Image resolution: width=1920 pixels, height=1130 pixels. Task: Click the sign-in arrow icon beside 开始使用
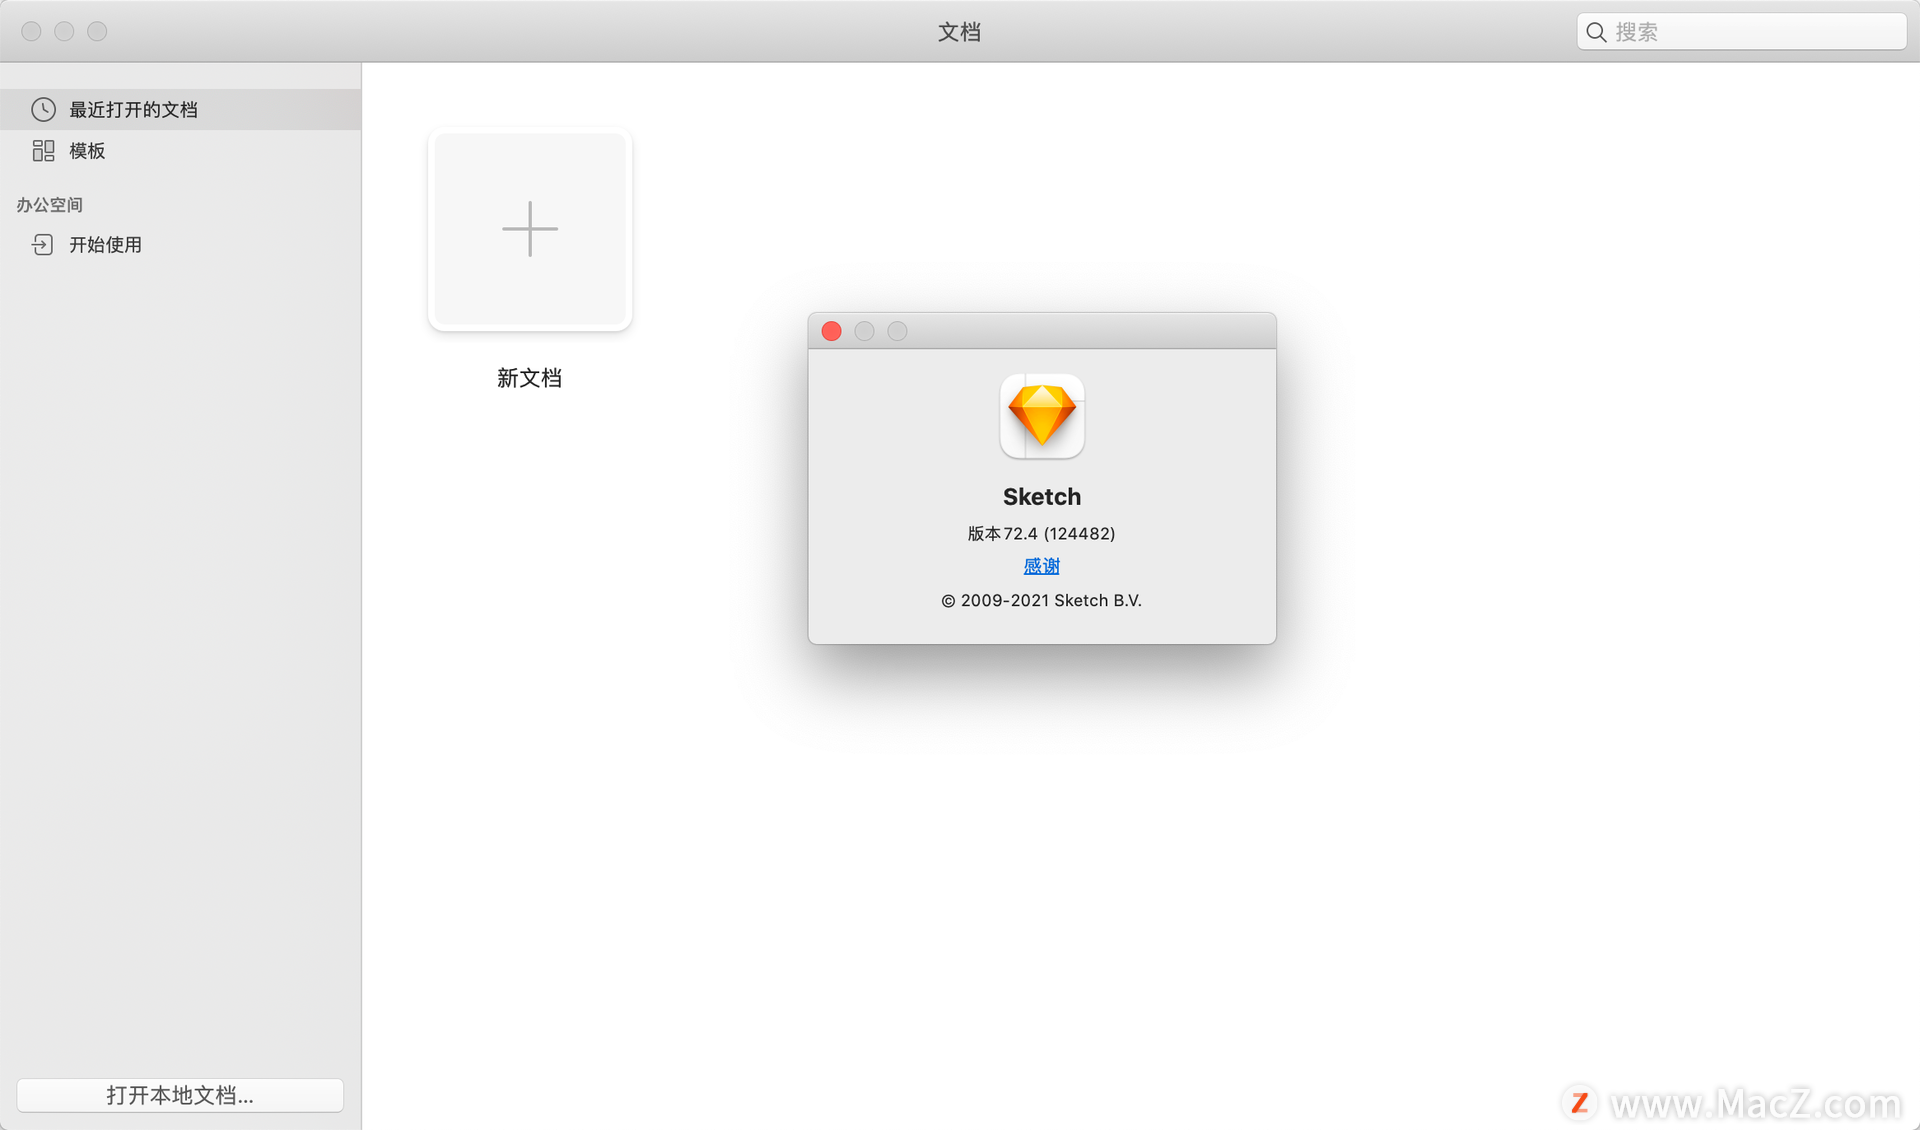[42, 245]
